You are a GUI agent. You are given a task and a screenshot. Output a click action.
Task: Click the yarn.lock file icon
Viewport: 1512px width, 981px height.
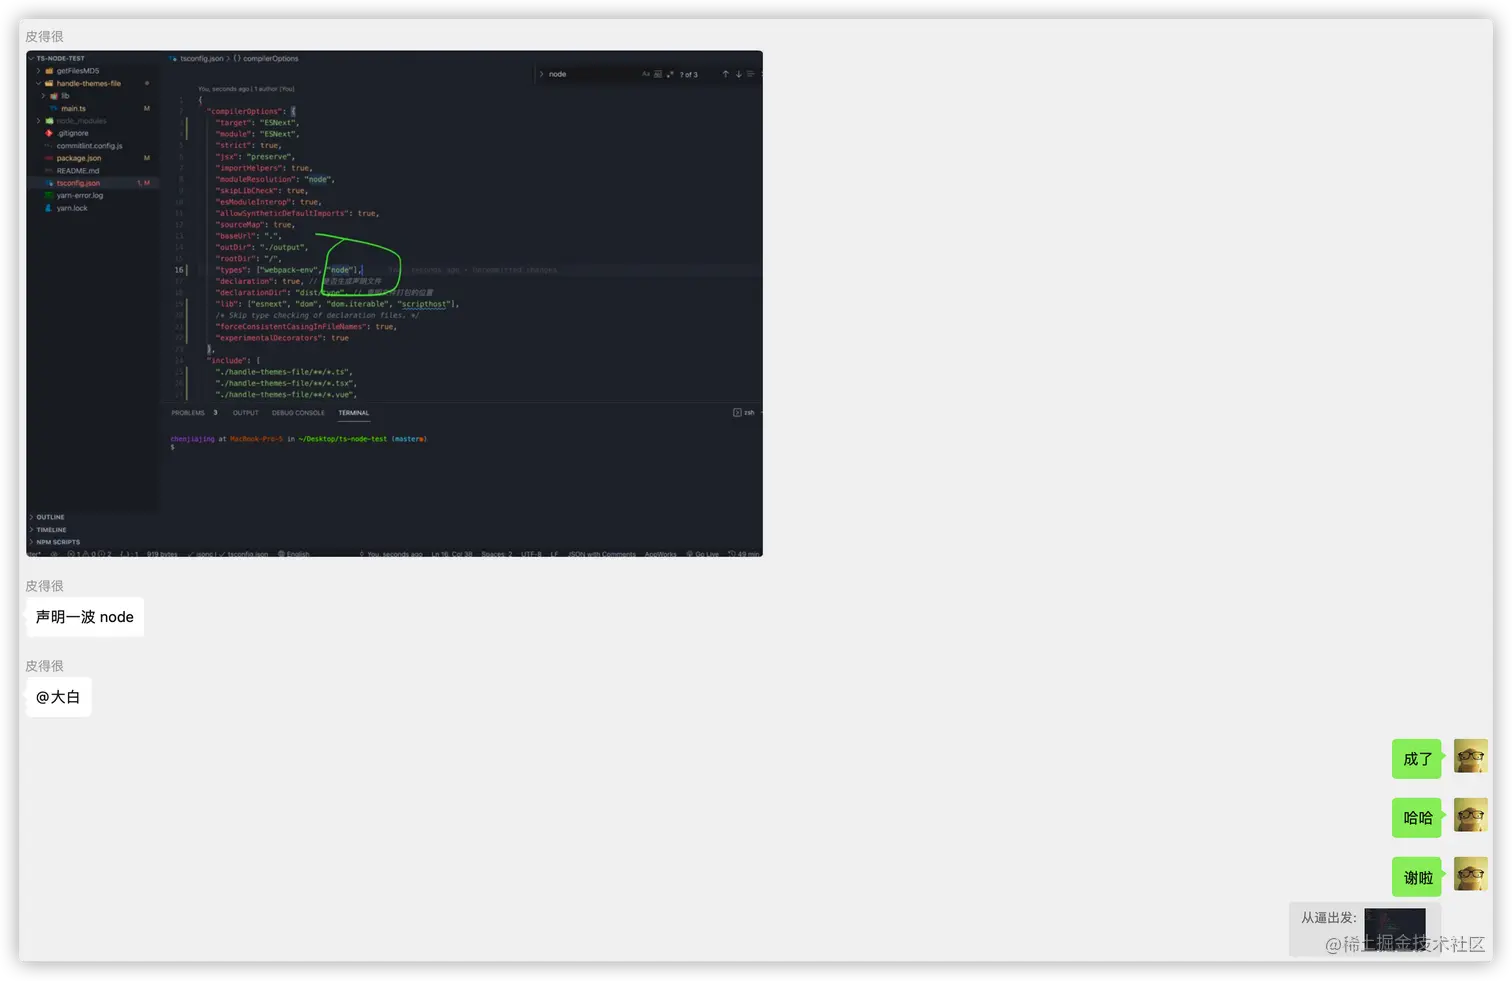click(x=48, y=208)
